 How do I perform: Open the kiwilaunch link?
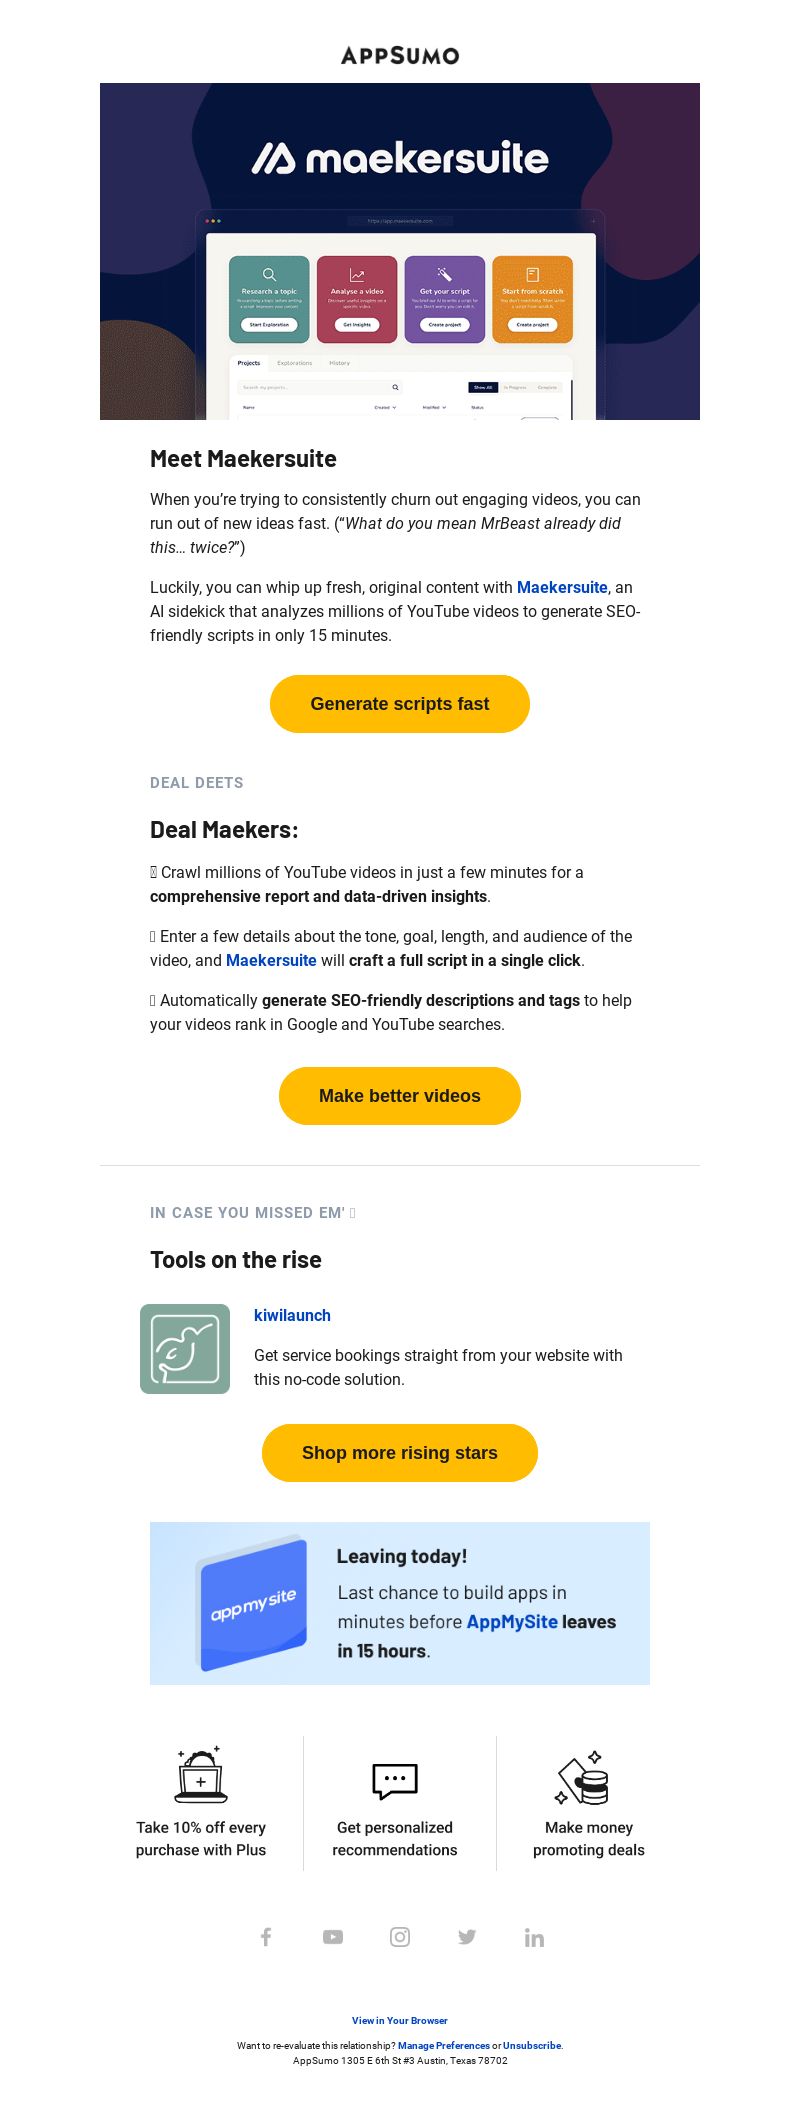[292, 1315]
